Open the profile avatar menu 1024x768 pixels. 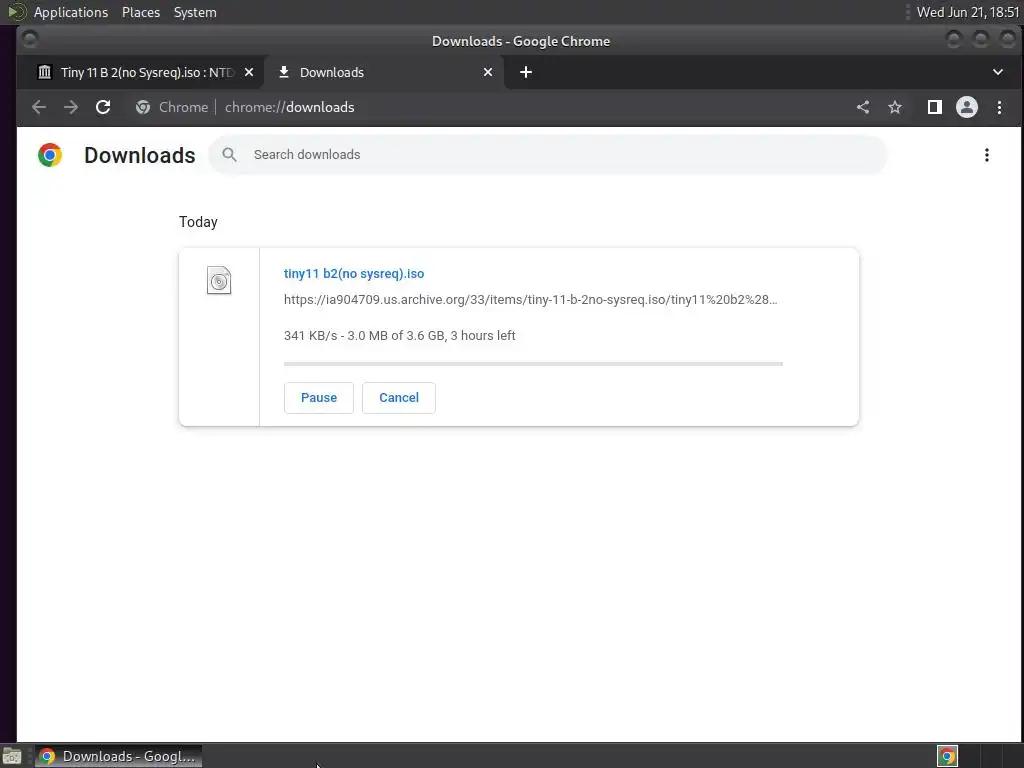967,107
